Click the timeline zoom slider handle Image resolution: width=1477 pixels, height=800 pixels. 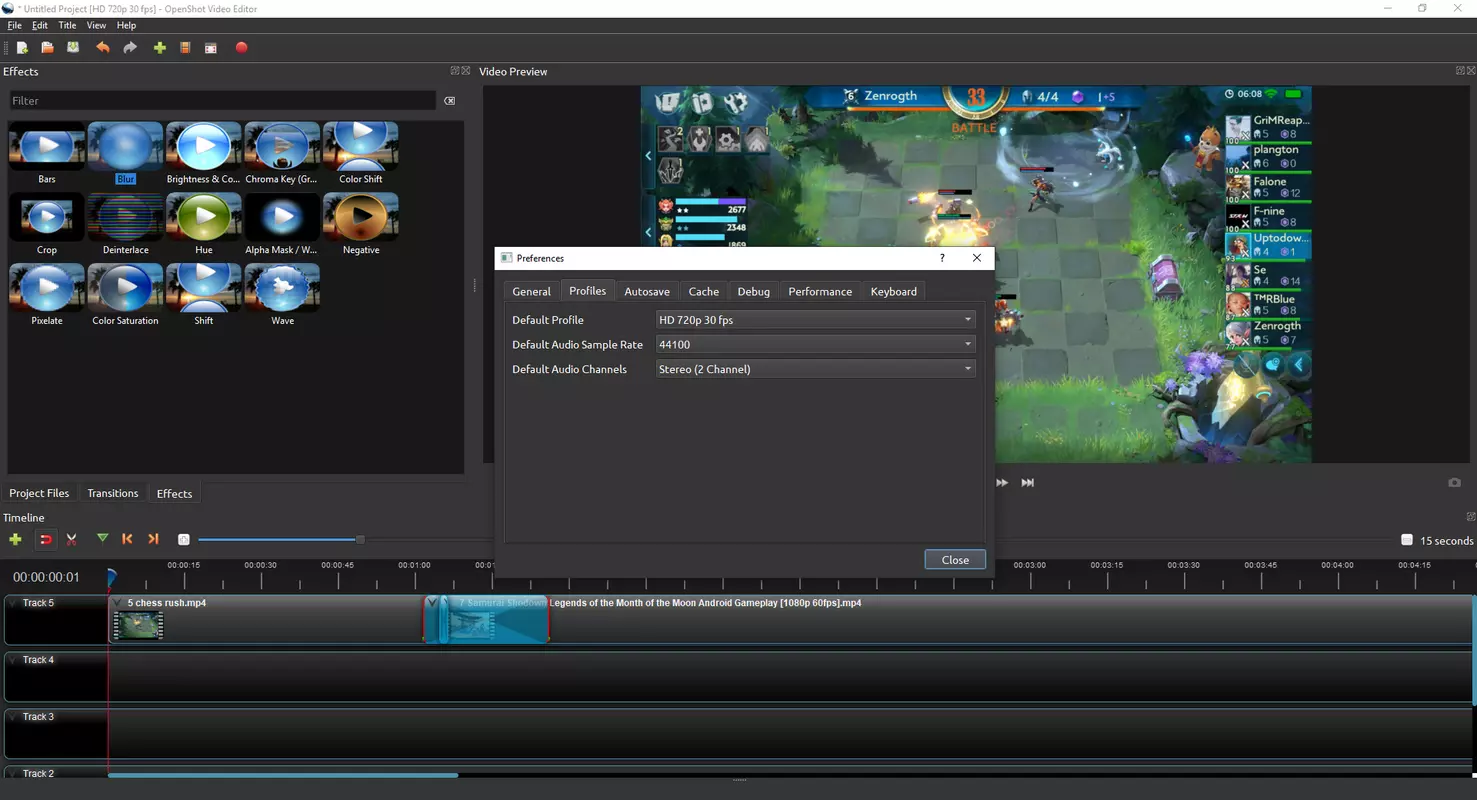tap(360, 540)
